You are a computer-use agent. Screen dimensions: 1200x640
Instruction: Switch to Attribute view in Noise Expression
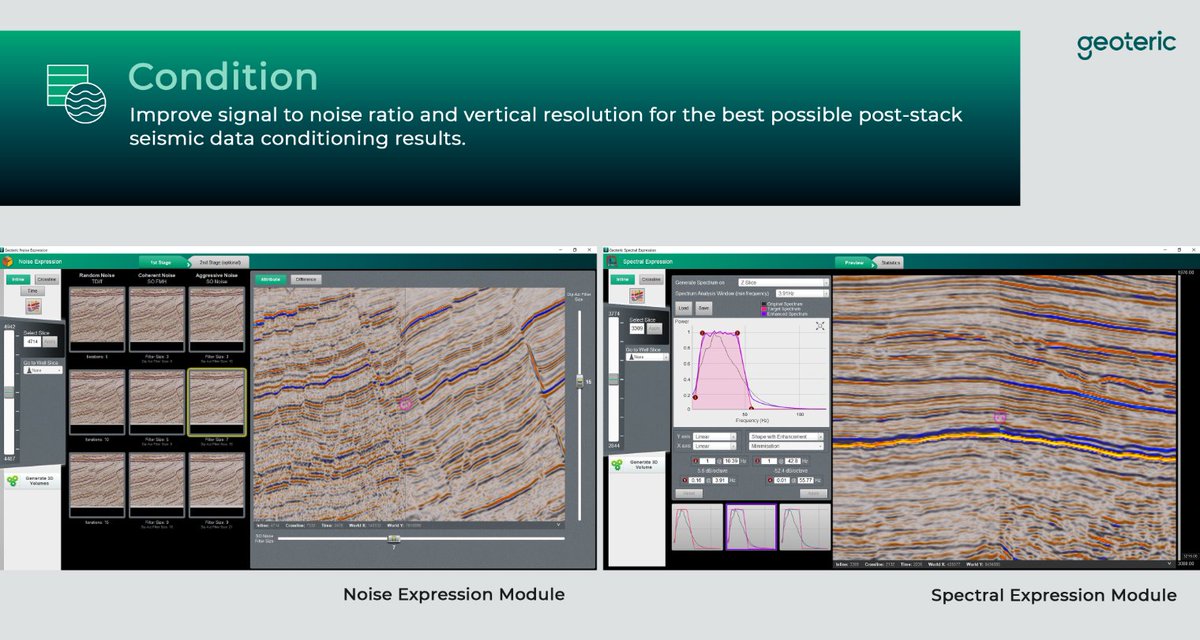[270, 279]
